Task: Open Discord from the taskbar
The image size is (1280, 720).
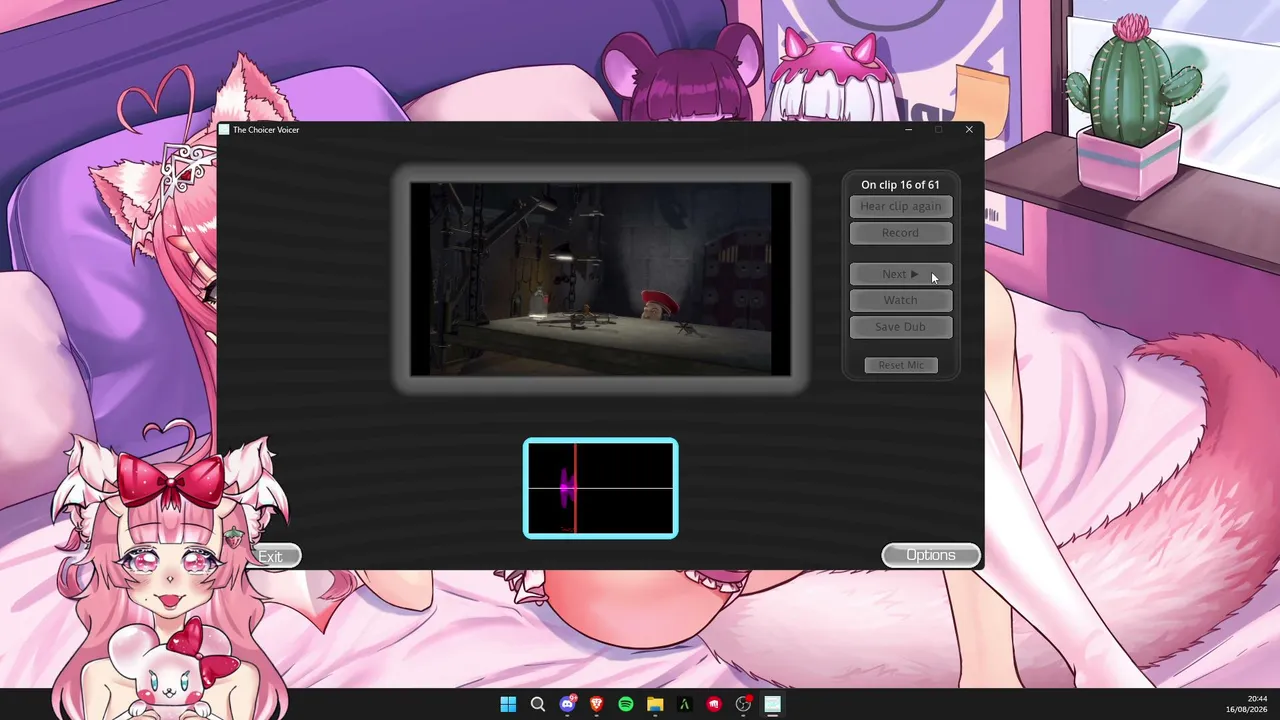Action: coord(567,704)
